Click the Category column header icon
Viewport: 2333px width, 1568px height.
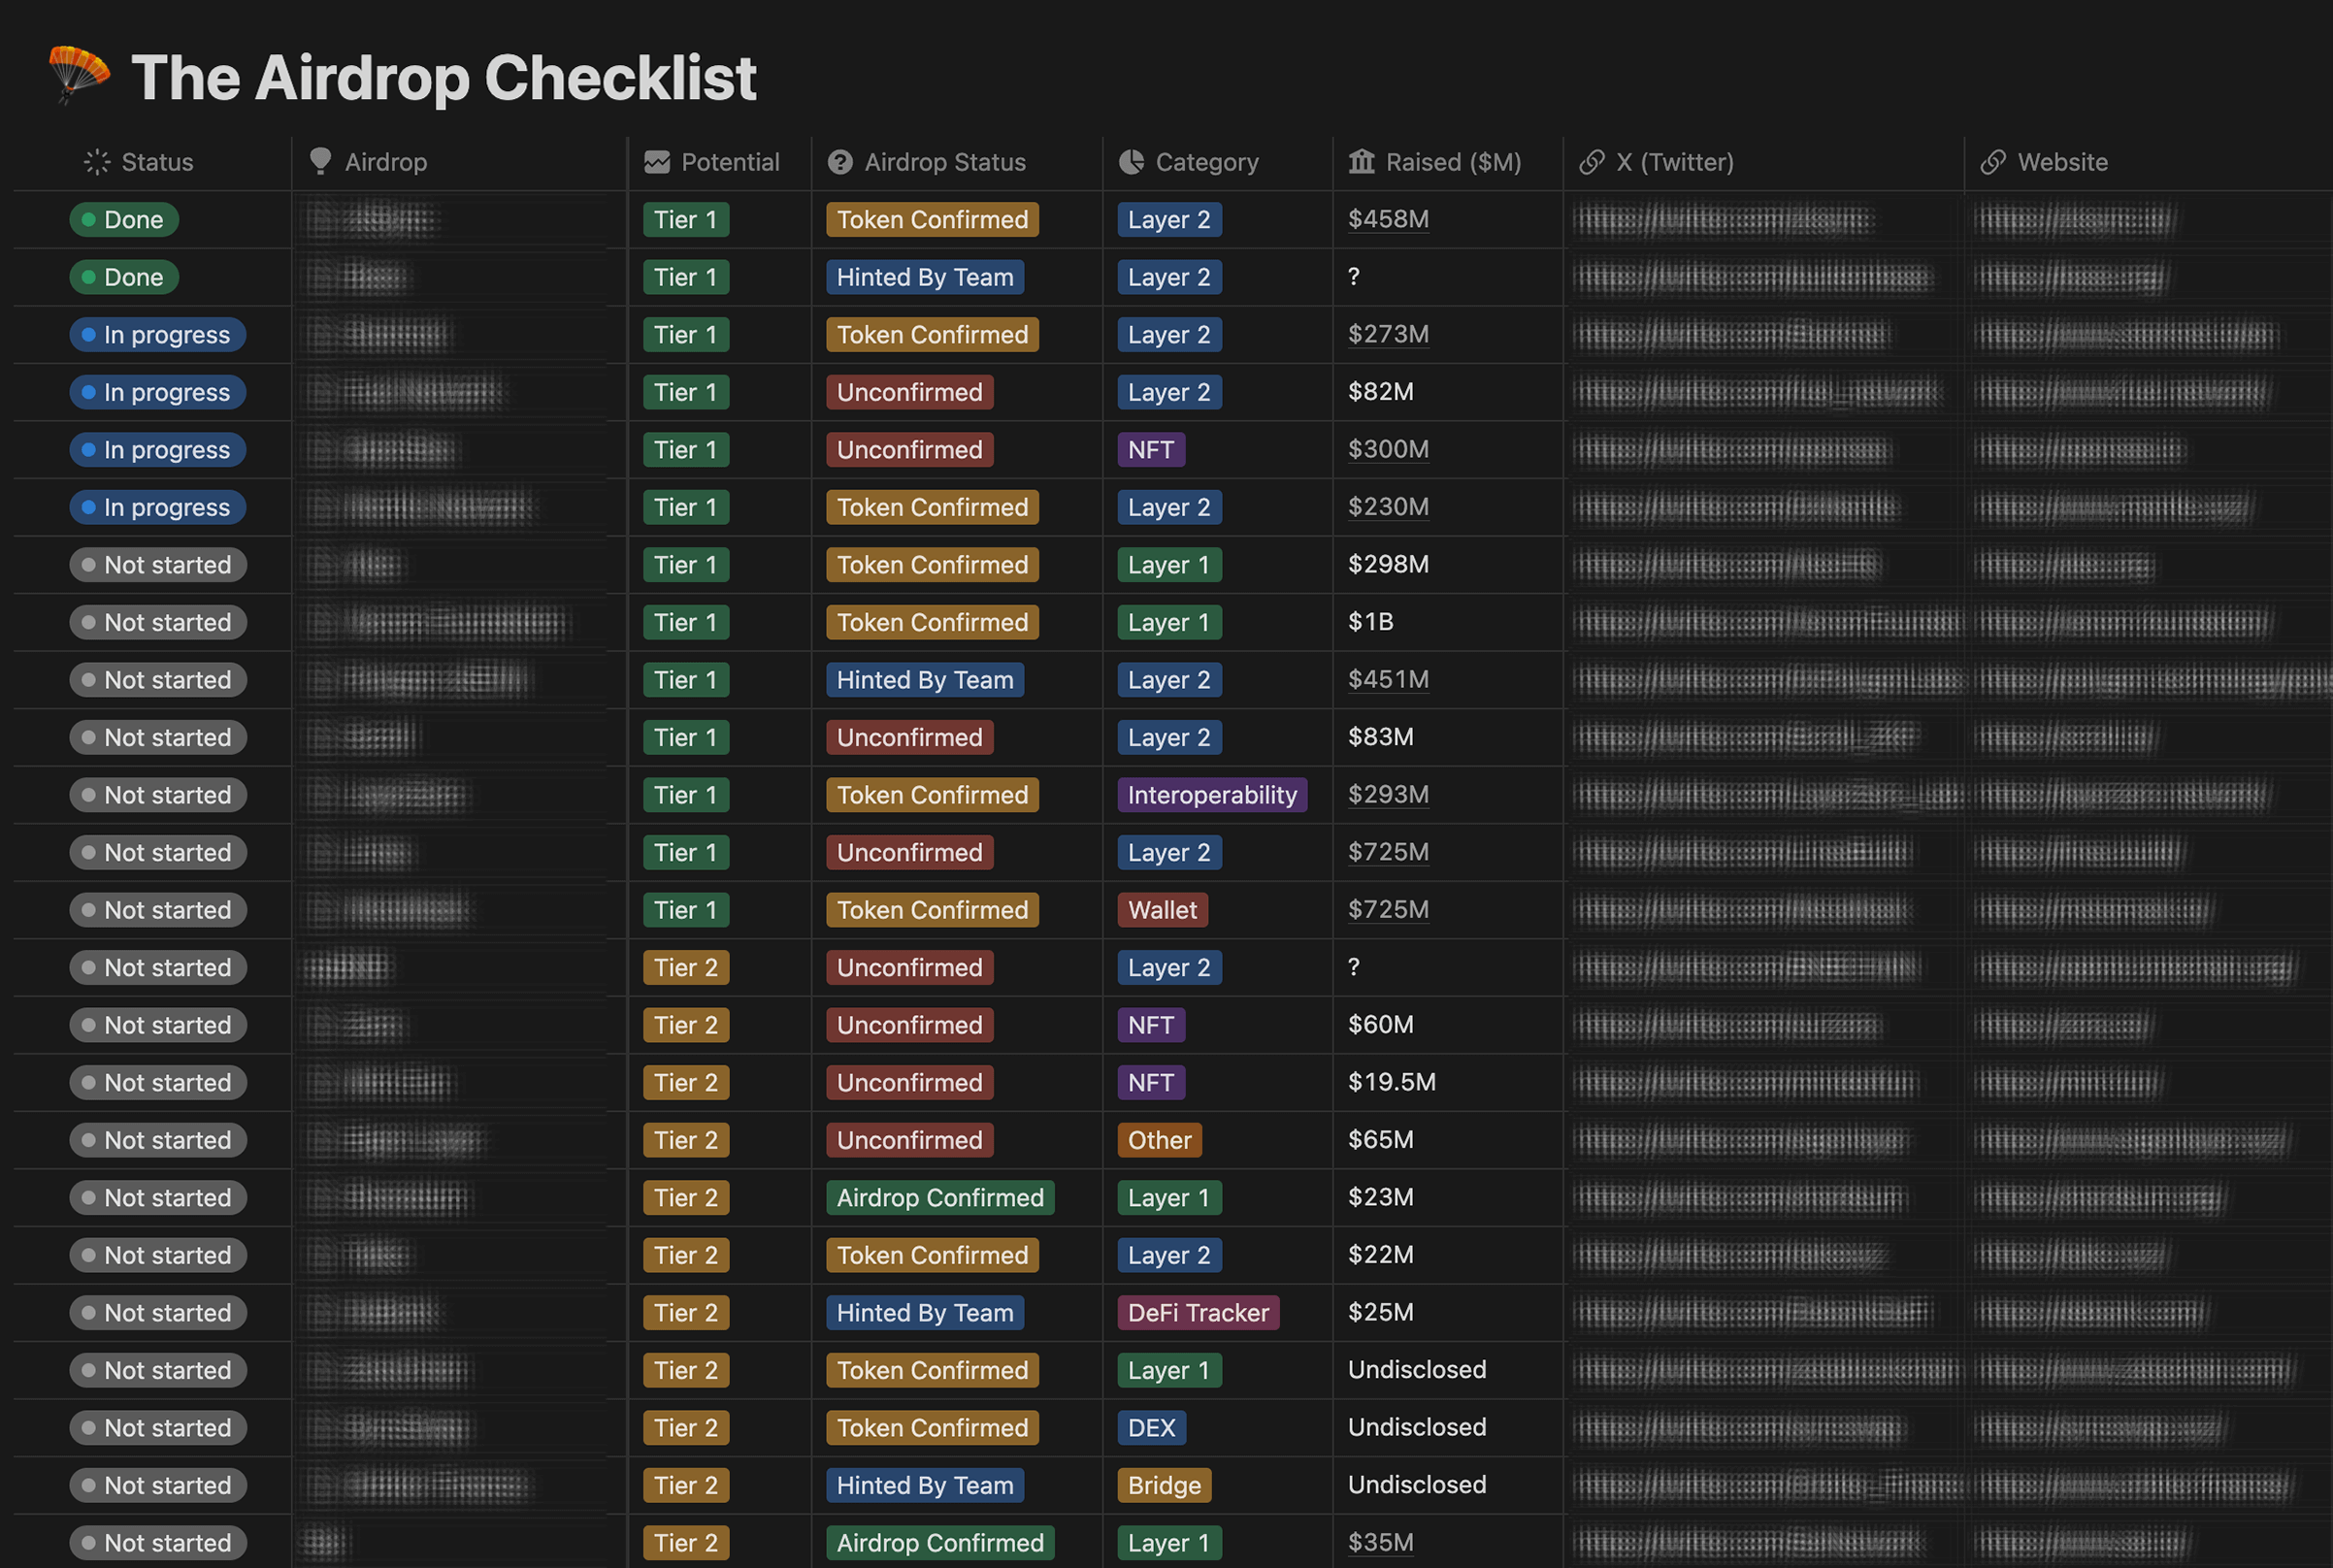(1129, 161)
